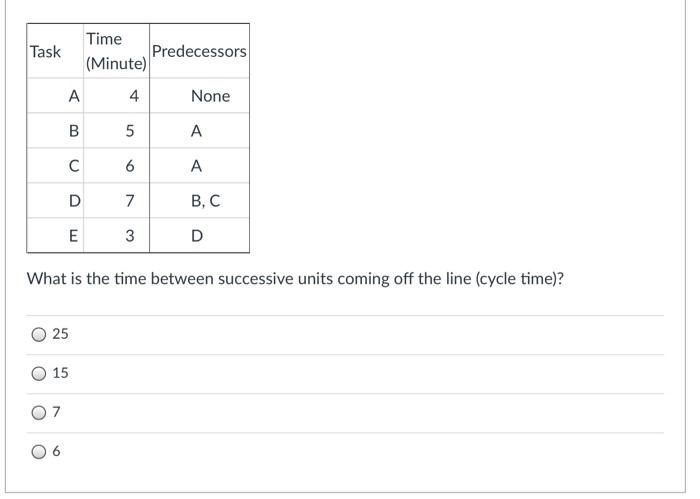The image size is (700, 499).
Task: Click the Task column header
Action: [x=55, y=51]
